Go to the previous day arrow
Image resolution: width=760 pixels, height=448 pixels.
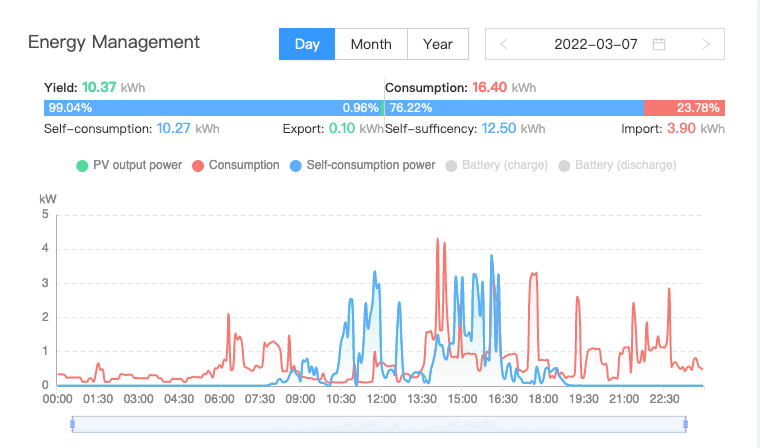click(504, 44)
